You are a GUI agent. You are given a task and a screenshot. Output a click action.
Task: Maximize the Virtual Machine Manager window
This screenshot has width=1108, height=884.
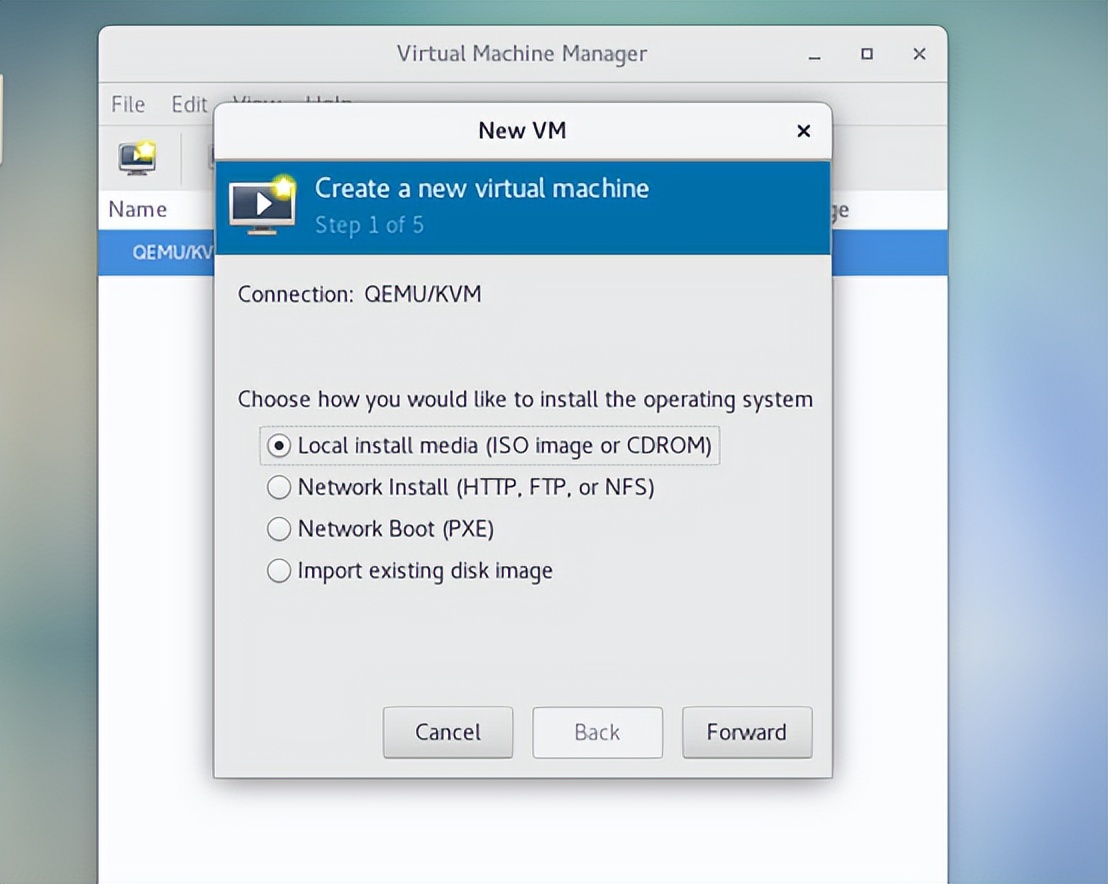[867, 55]
